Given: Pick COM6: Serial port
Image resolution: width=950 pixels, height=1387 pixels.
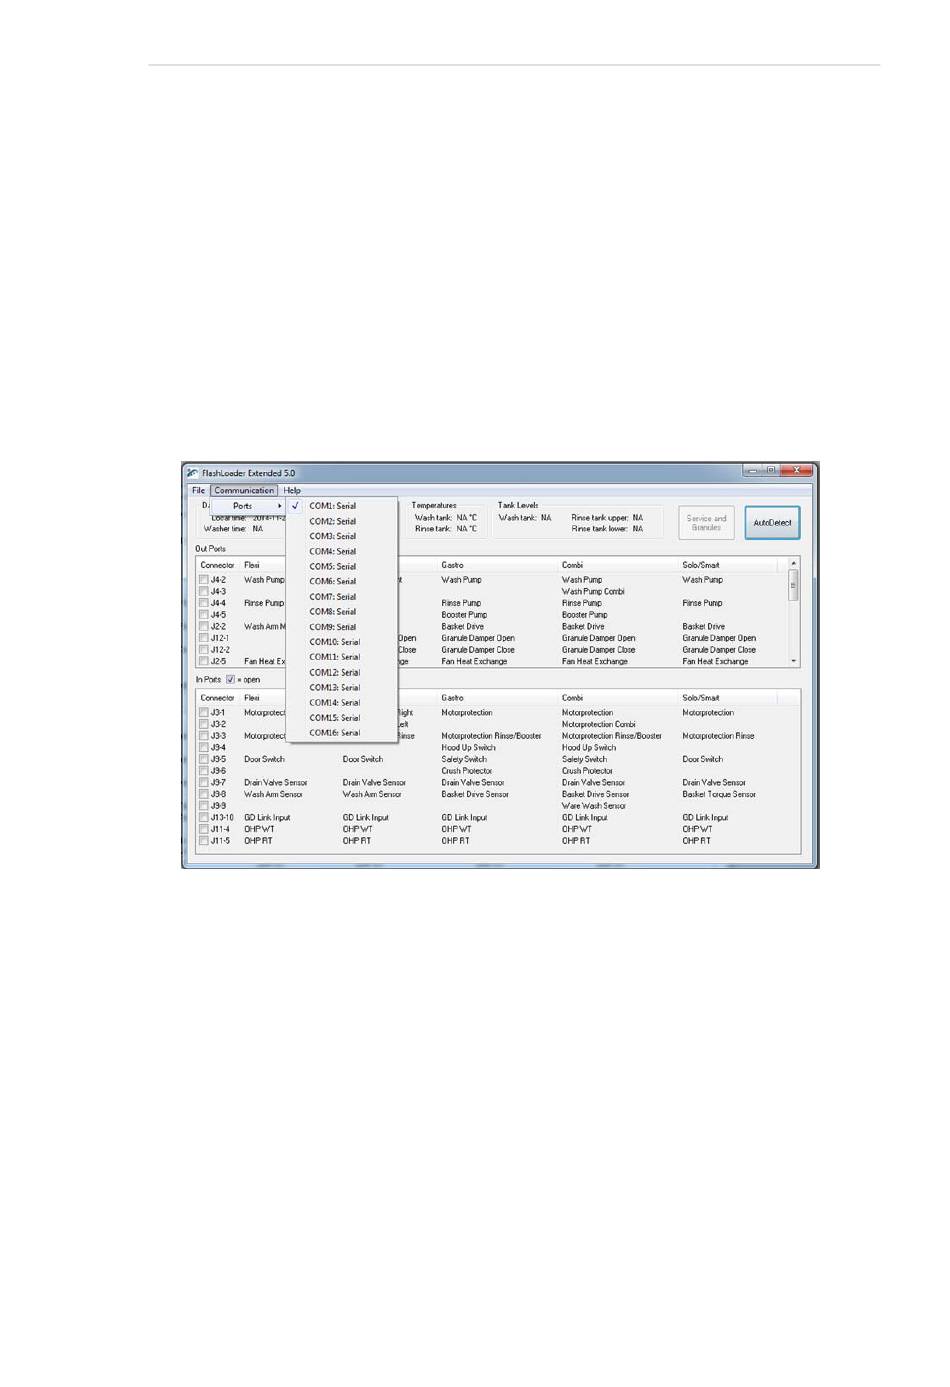Looking at the screenshot, I should 342,581.
